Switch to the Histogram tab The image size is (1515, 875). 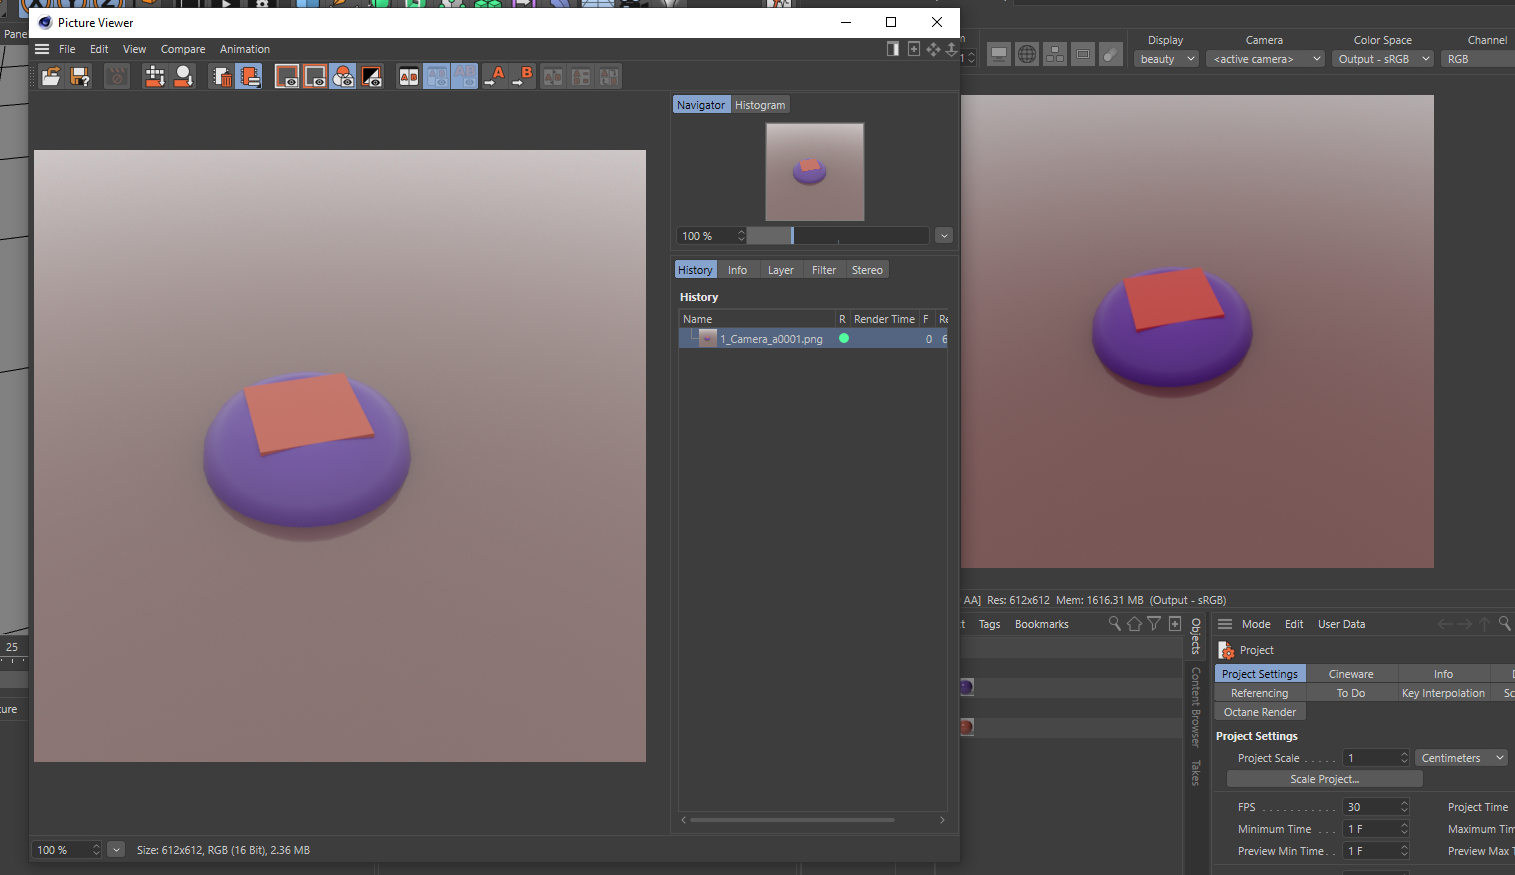click(760, 105)
